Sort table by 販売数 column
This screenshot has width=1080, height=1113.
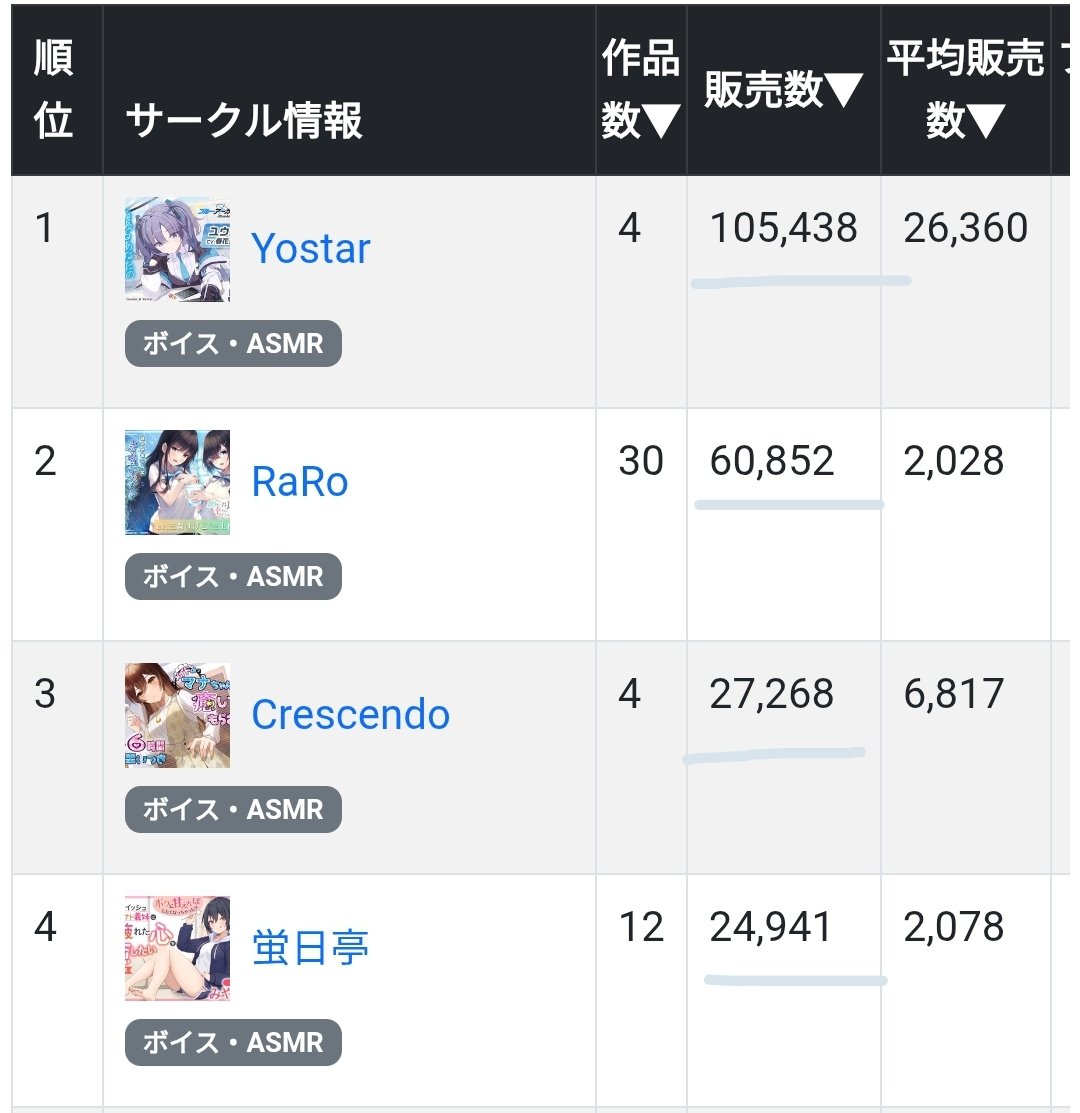[783, 91]
